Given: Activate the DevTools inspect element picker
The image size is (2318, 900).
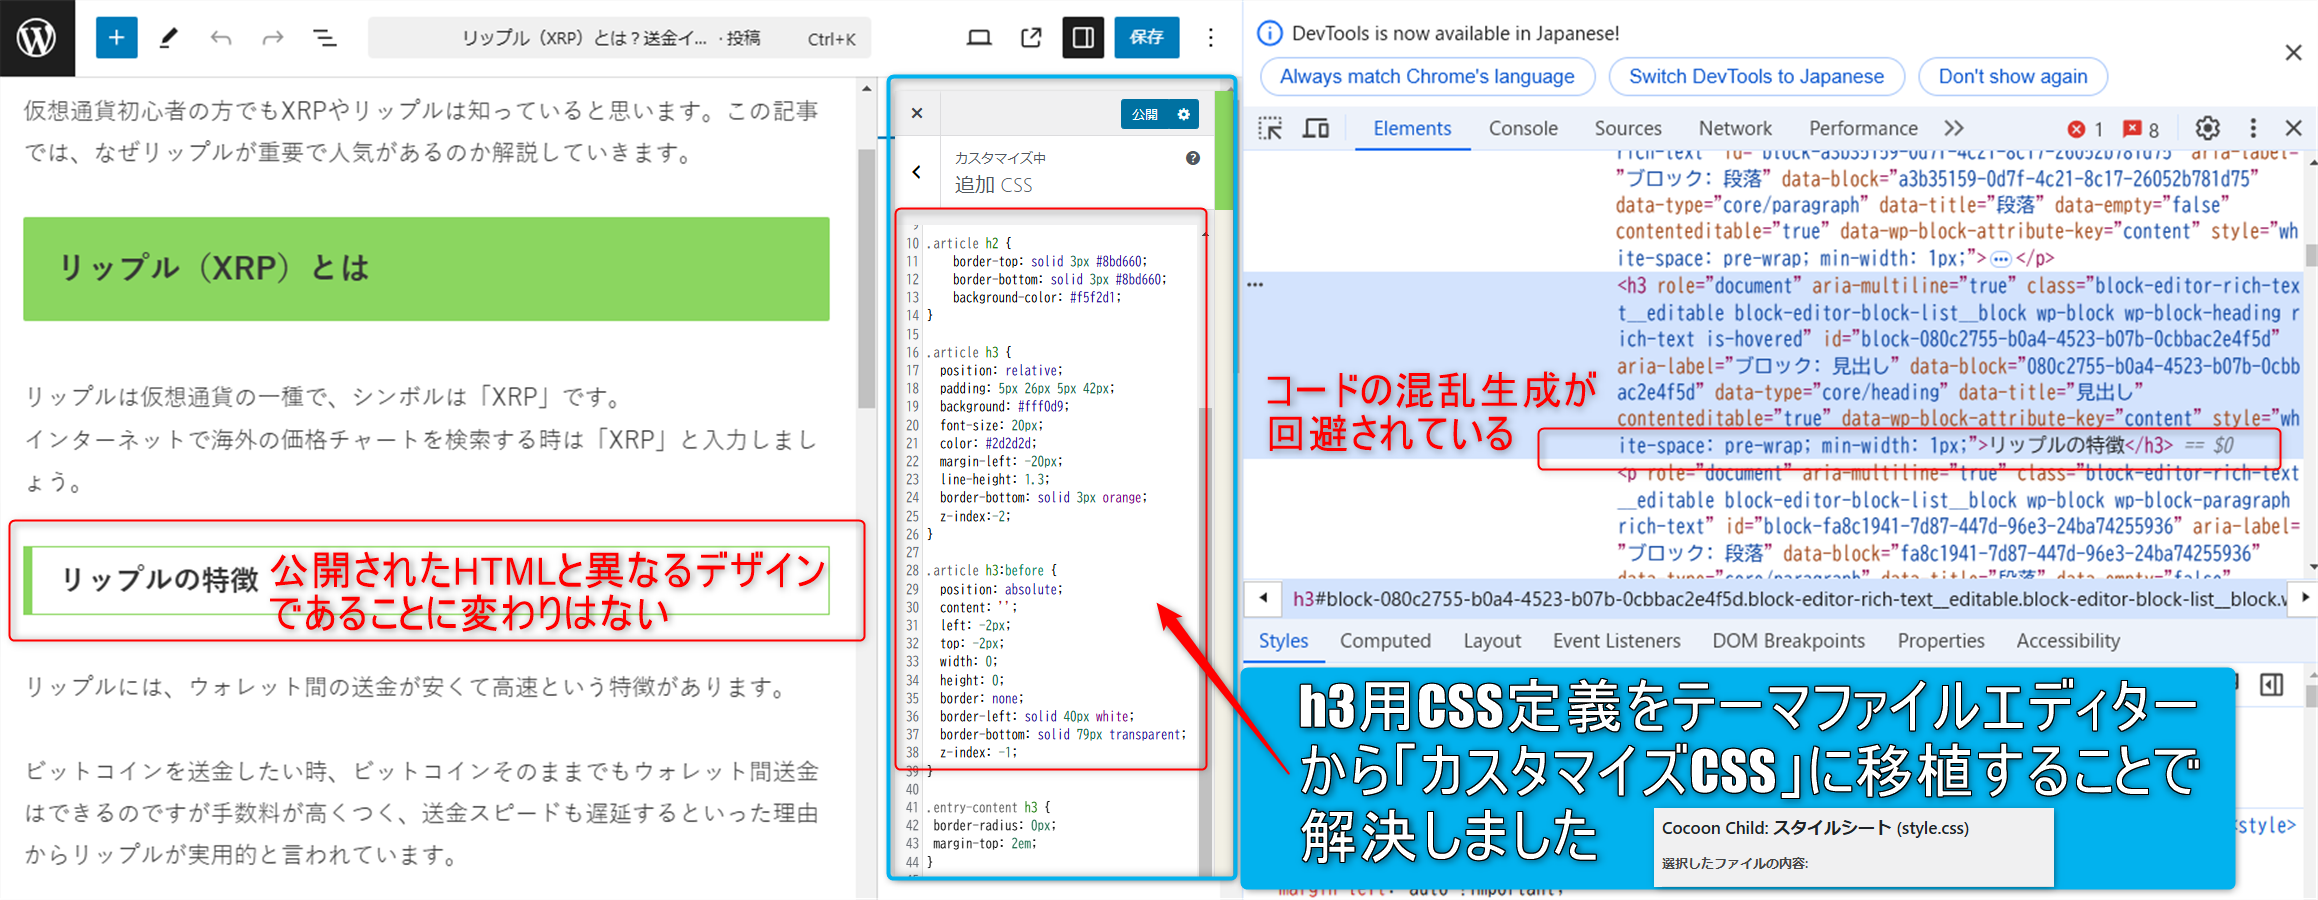Looking at the screenshot, I should (1270, 128).
